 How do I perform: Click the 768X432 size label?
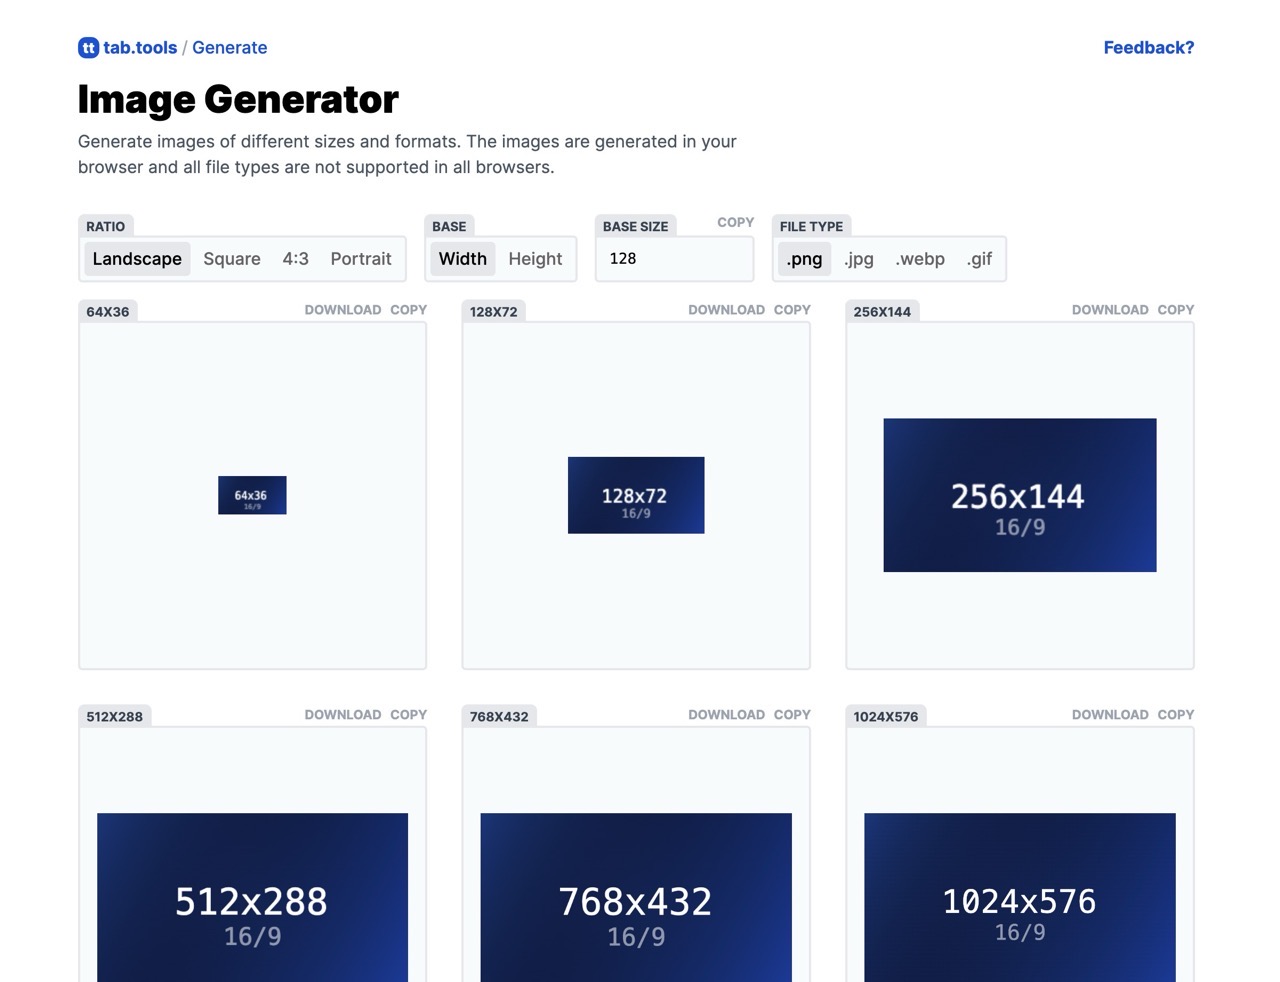pyautogui.click(x=499, y=717)
